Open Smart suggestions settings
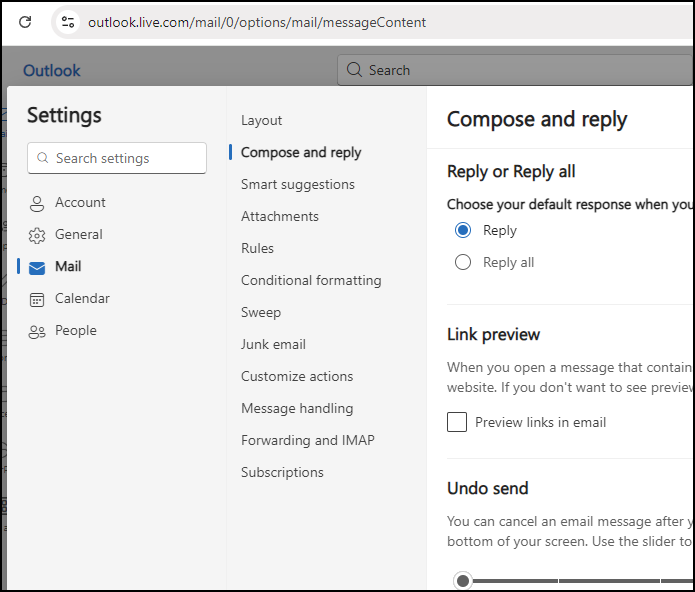 (x=298, y=184)
